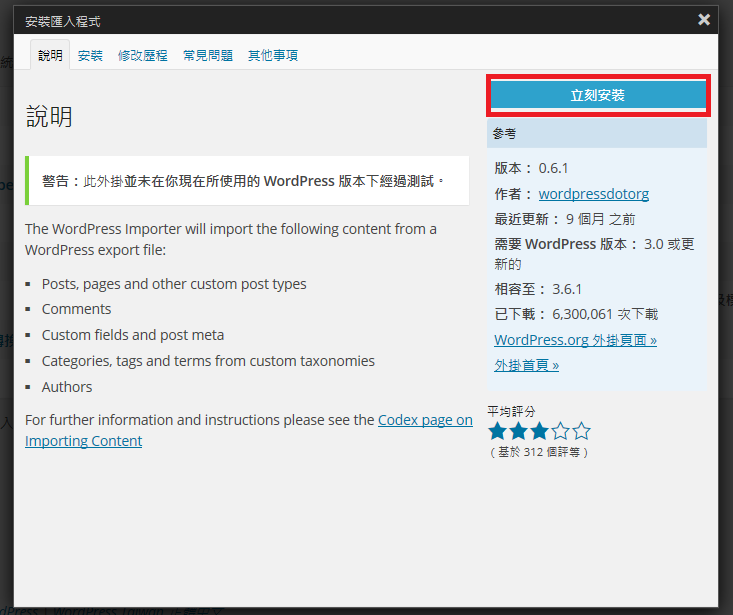The width and height of the screenshot is (733, 615).
Task: Follow the Codex page on Importing Content link
Action: 249,430
